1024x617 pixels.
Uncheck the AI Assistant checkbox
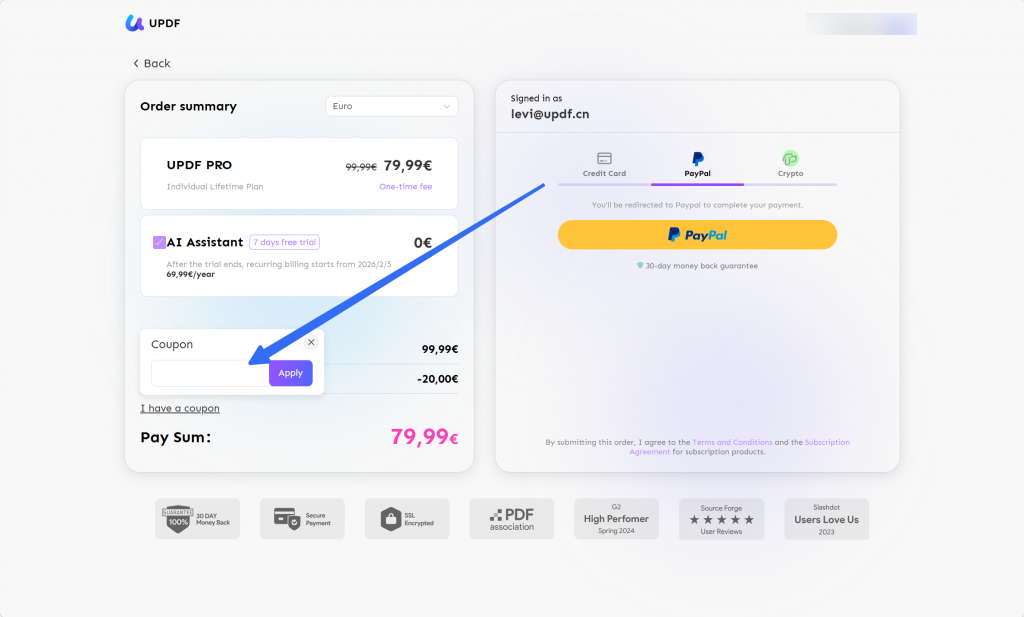(x=159, y=242)
